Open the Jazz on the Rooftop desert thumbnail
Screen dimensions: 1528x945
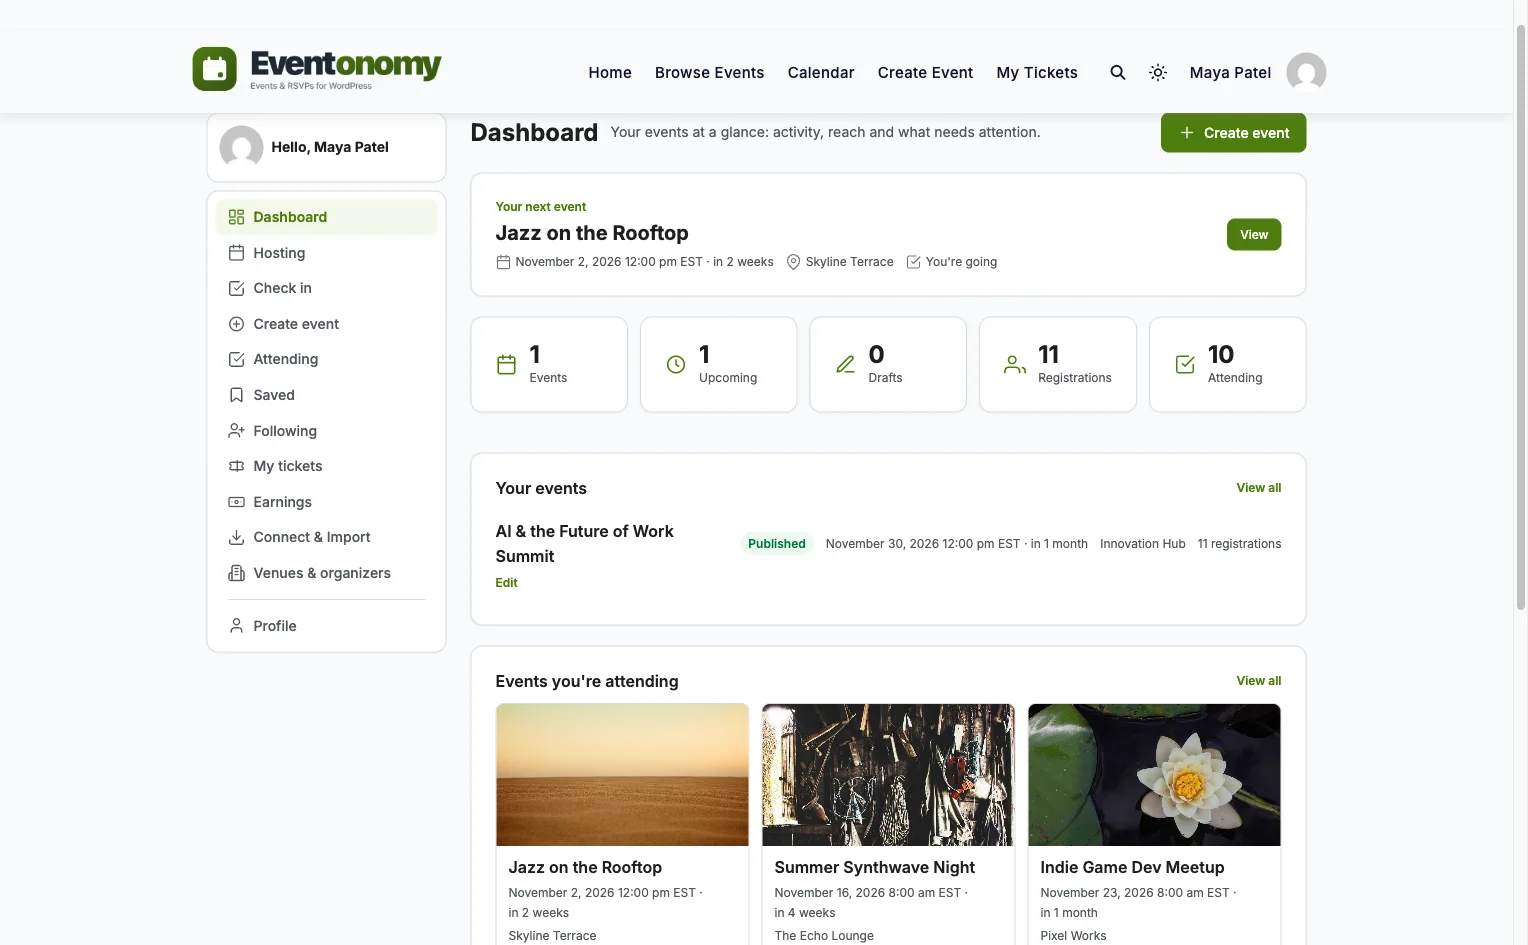coord(622,775)
